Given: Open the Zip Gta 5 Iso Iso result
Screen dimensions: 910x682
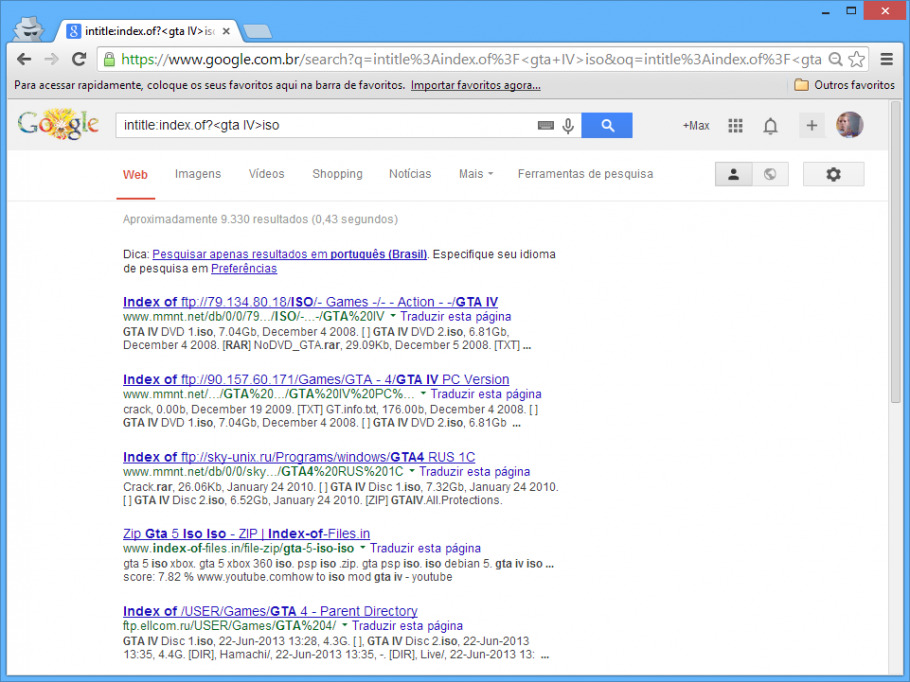Looking at the screenshot, I should pos(247,534).
